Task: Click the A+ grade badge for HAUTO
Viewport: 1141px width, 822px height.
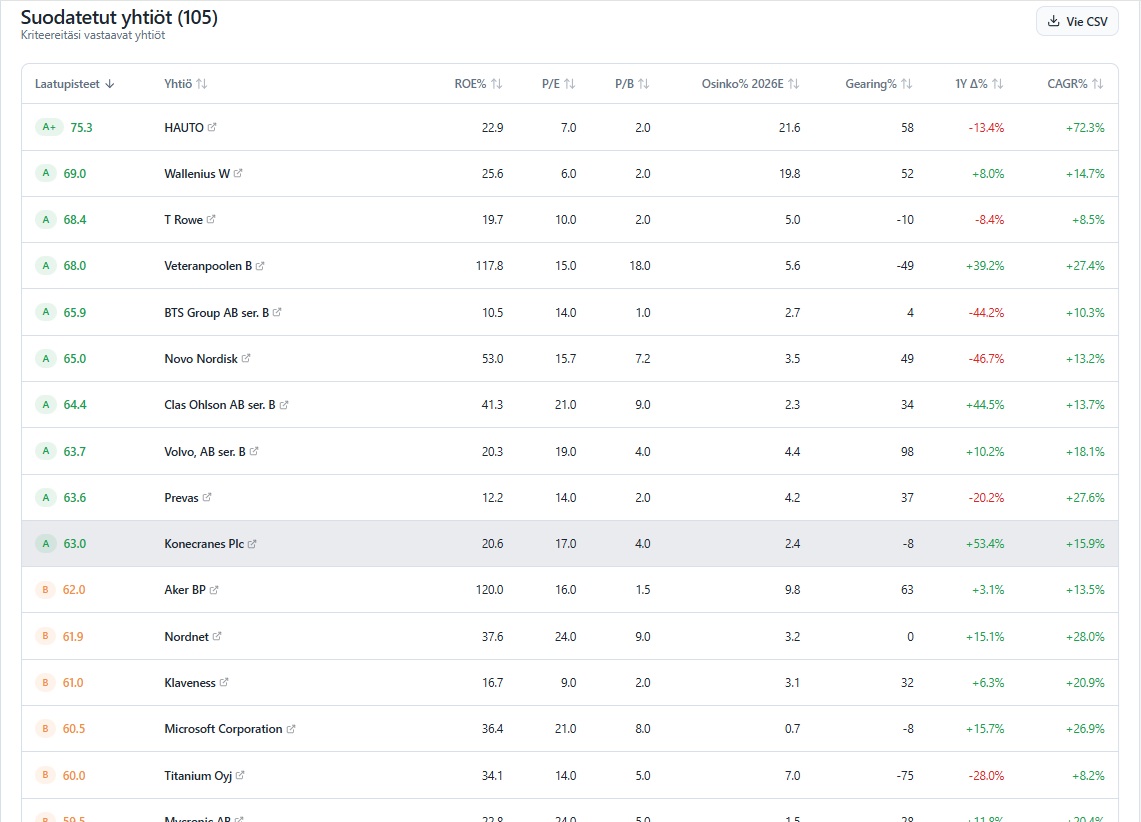Action: point(48,128)
